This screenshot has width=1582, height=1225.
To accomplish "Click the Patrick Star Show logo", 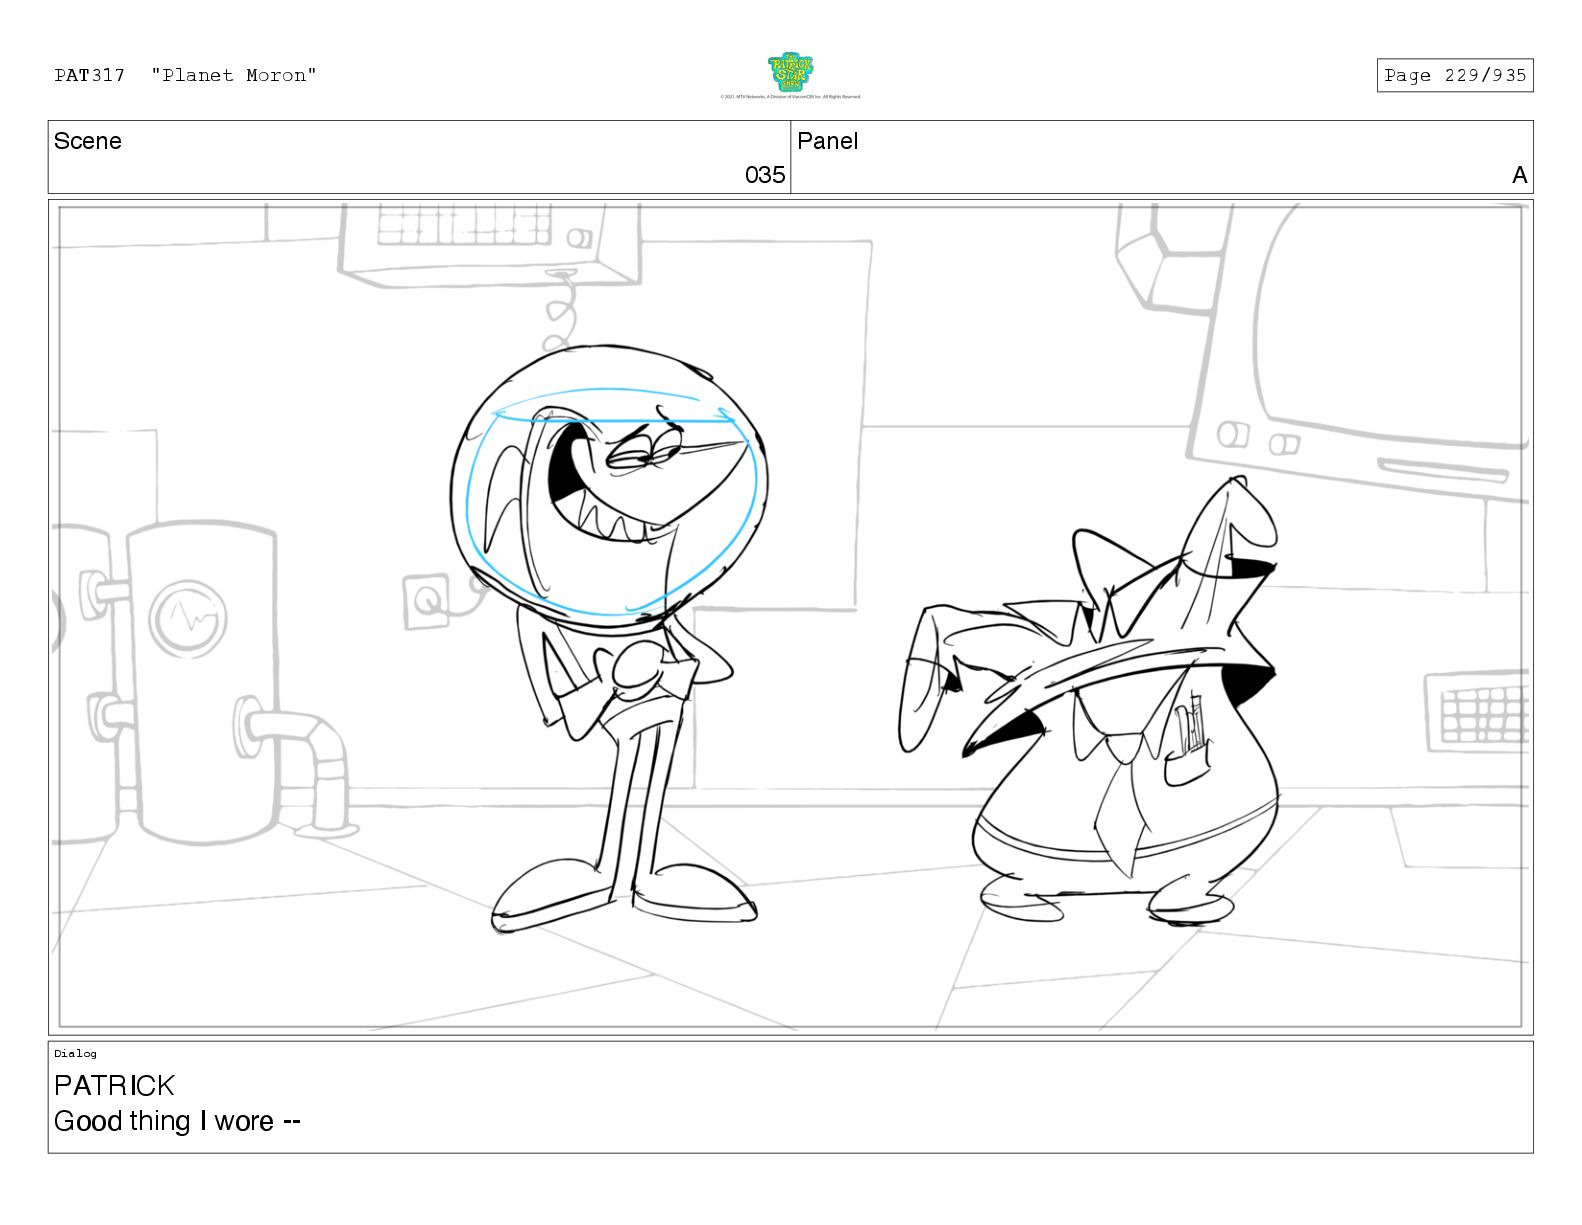I will click(790, 72).
